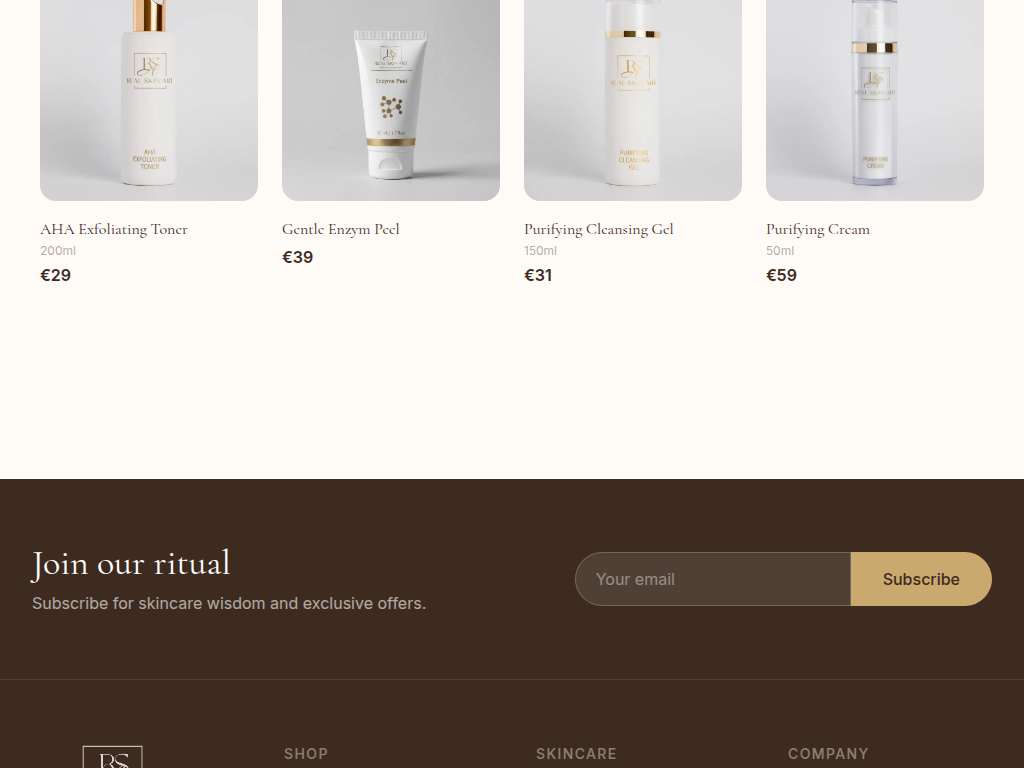Click the Purifying Cleansing Gel title
Viewport: 1024px width, 768px height.
[598, 229]
